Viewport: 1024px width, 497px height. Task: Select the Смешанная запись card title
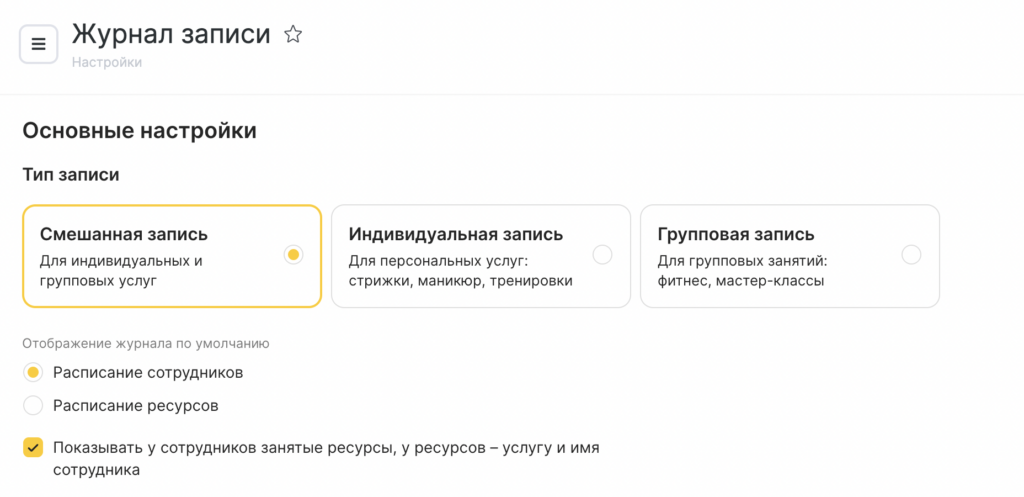[x=124, y=234]
